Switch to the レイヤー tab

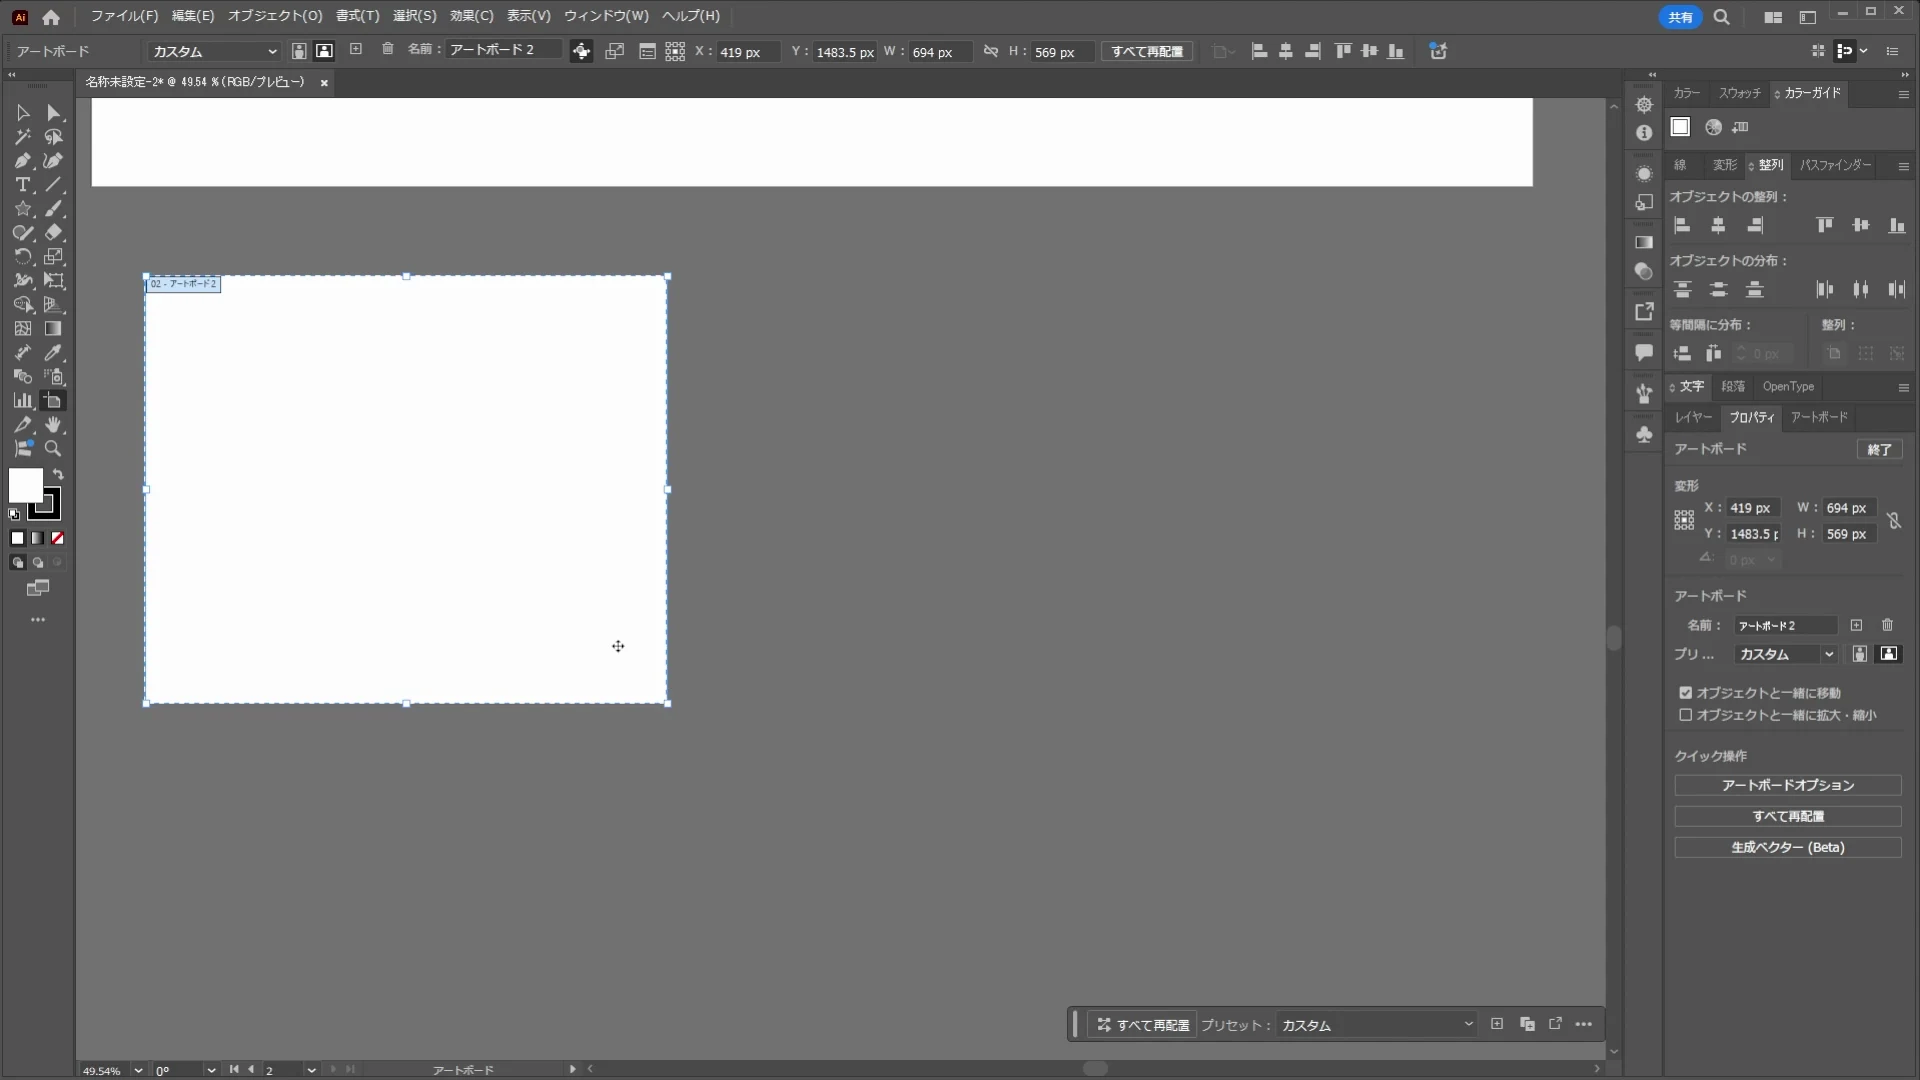[1694, 417]
